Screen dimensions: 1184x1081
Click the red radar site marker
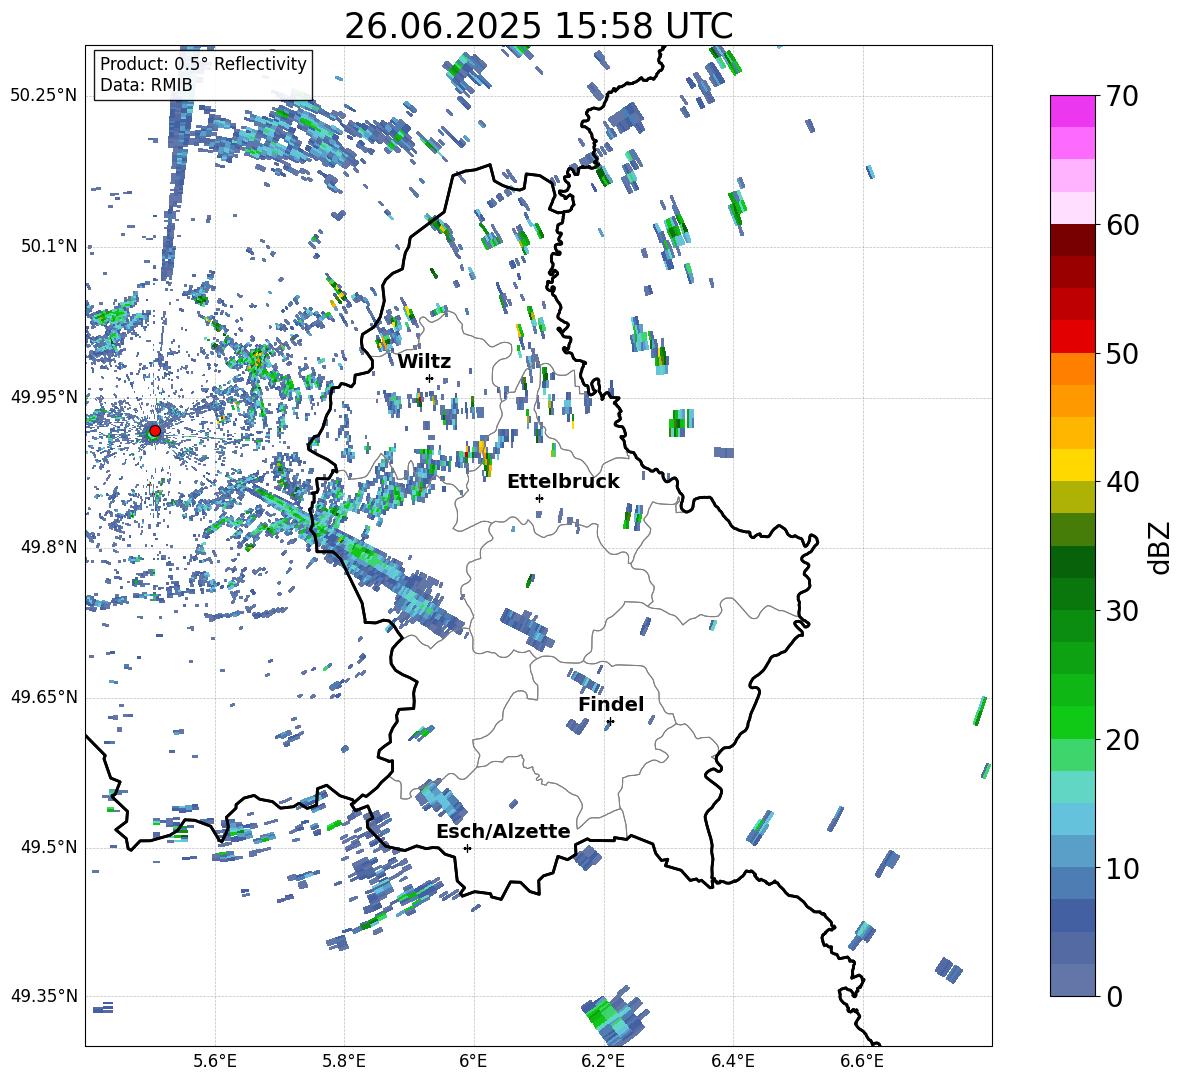155,431
